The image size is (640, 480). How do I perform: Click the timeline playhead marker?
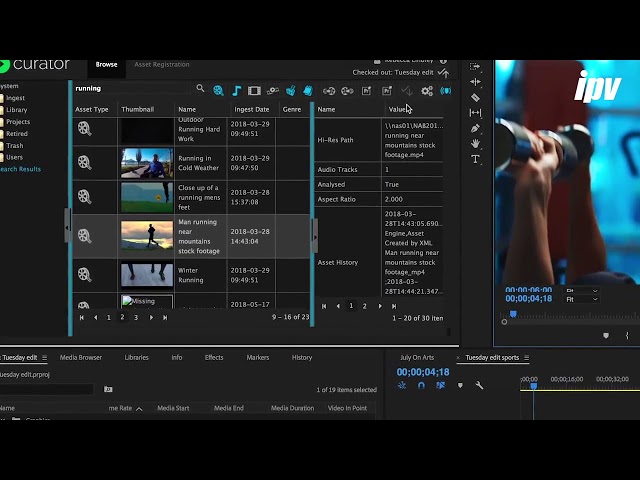click(x=533, y=386)
